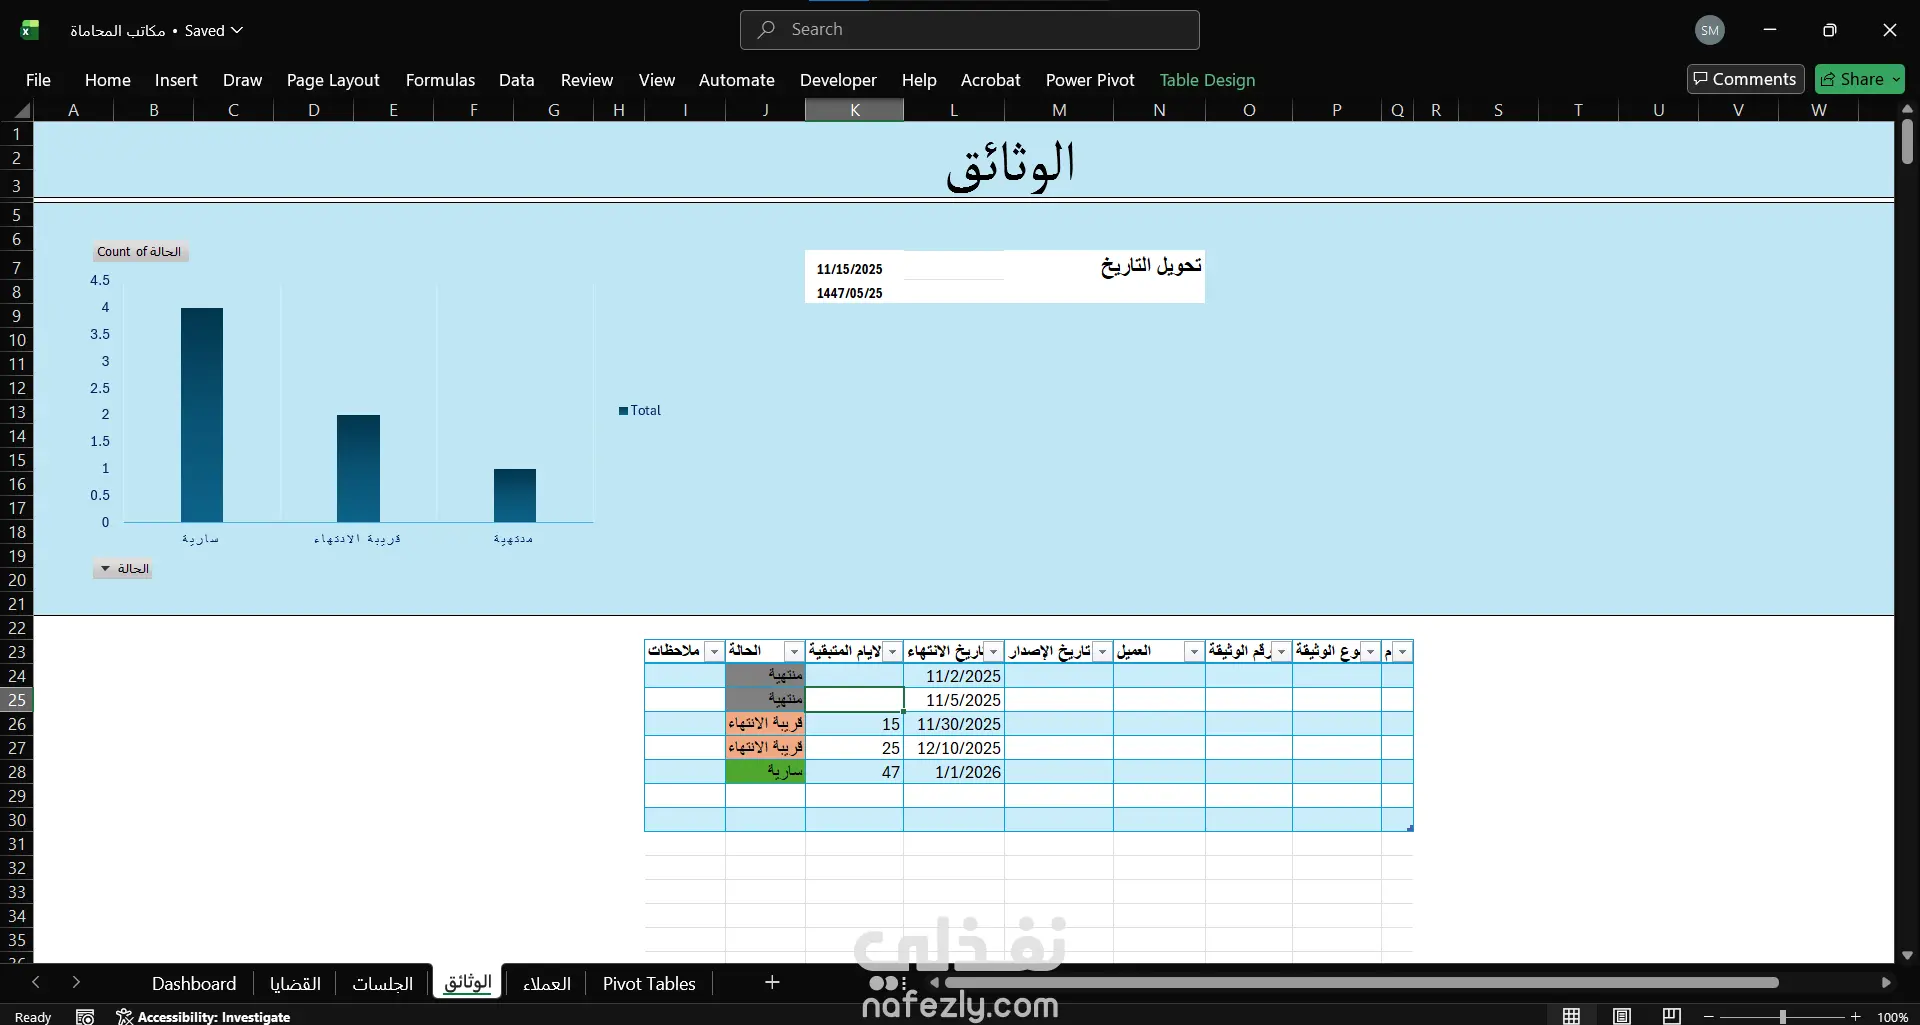The height and width of the screenshot is (1025, 1920).
Task: Open filter dropdown for نوع الوثيقة column
Action: (1370, 652)
